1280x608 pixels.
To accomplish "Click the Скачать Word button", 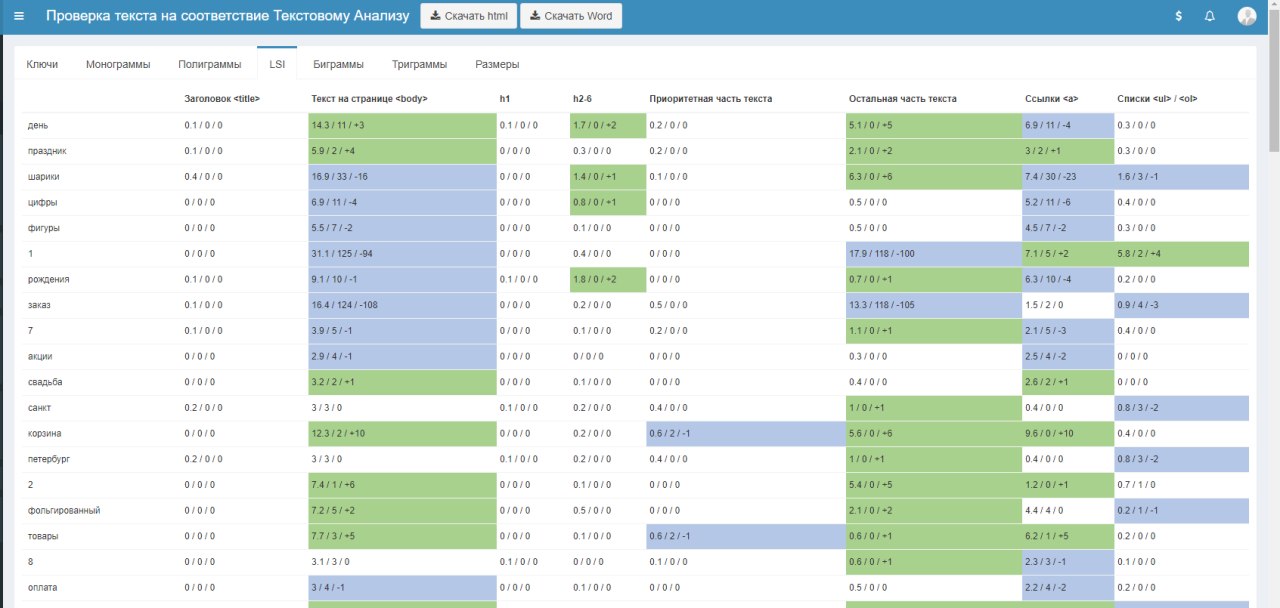I will tap(571, 16).
